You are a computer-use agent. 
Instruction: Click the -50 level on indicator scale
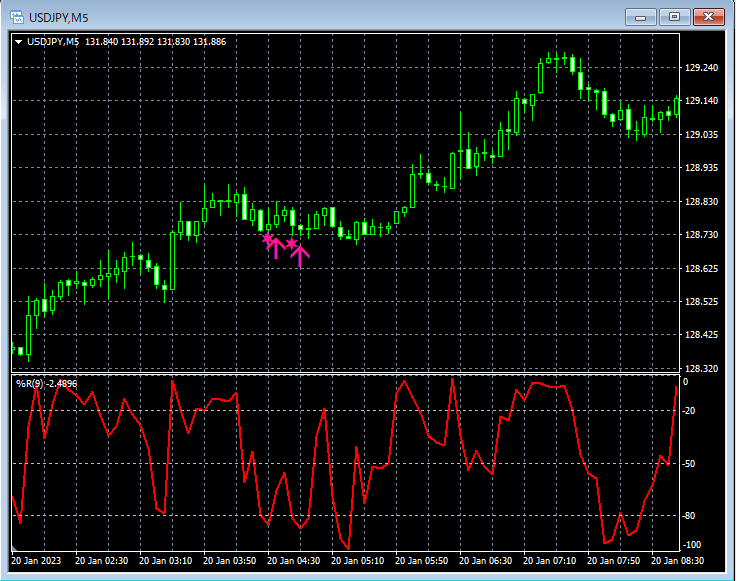click(x=689, y=464)
